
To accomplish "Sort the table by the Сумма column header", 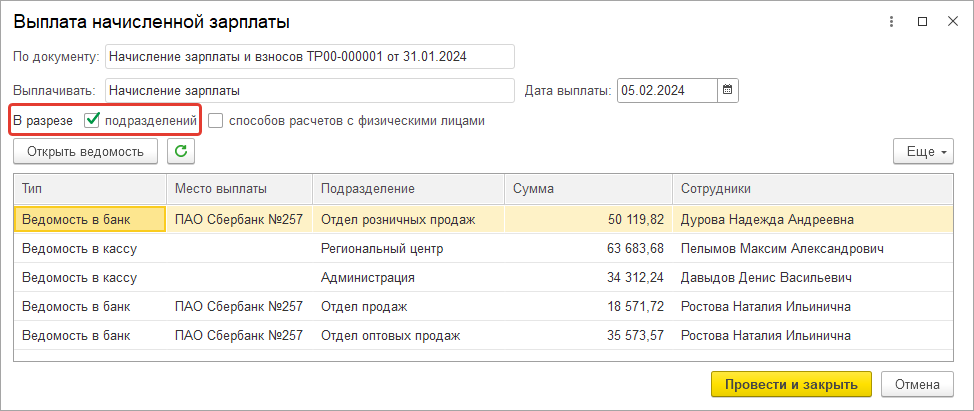I will click(x=588, y=188).
